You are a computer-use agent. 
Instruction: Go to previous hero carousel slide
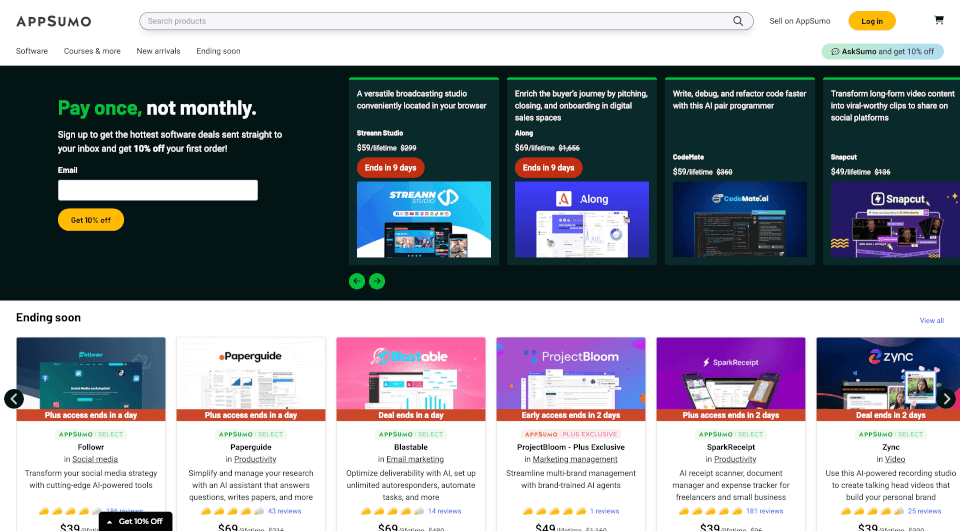pyautogui.click(x=357, y=281)
